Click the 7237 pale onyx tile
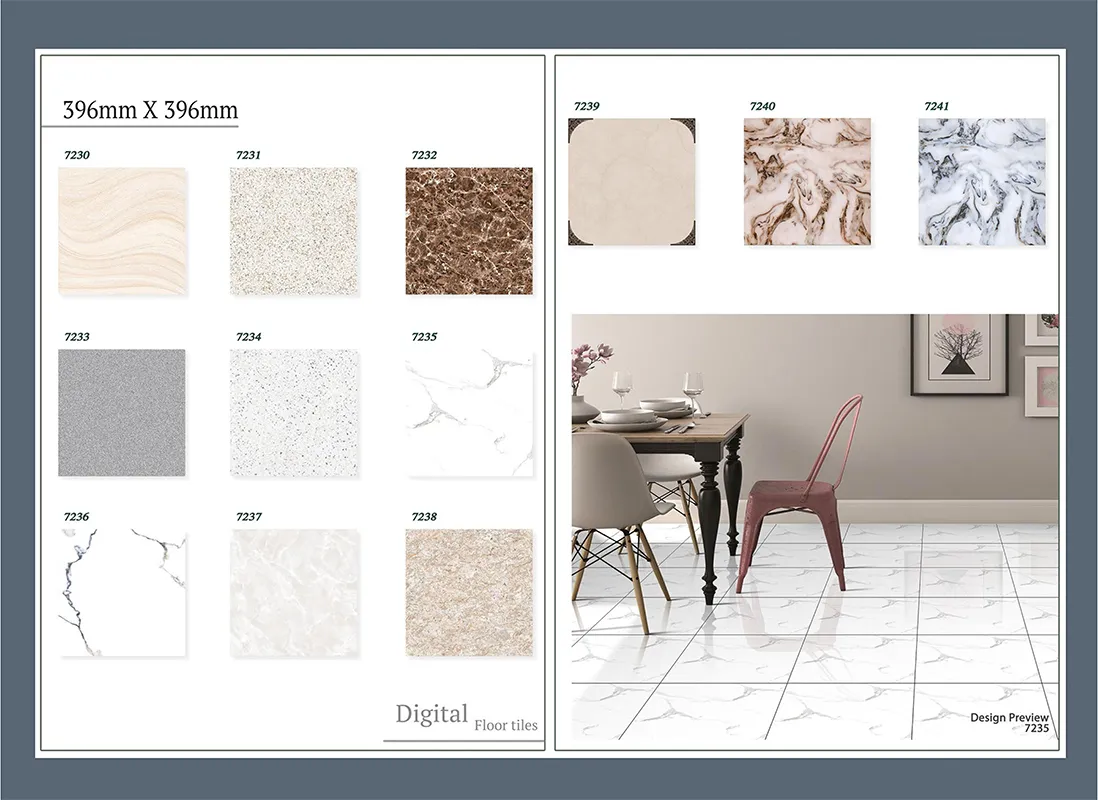This screenshot has width=1098, height=800. 294,593
